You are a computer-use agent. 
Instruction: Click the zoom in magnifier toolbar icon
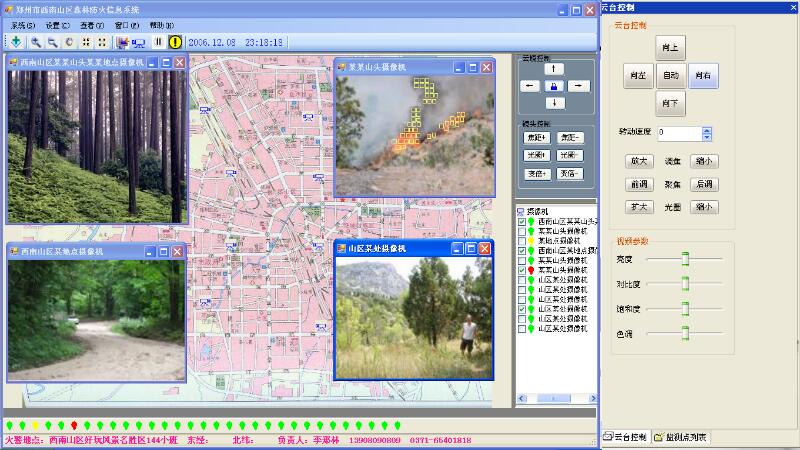click(x=35, y=42)
